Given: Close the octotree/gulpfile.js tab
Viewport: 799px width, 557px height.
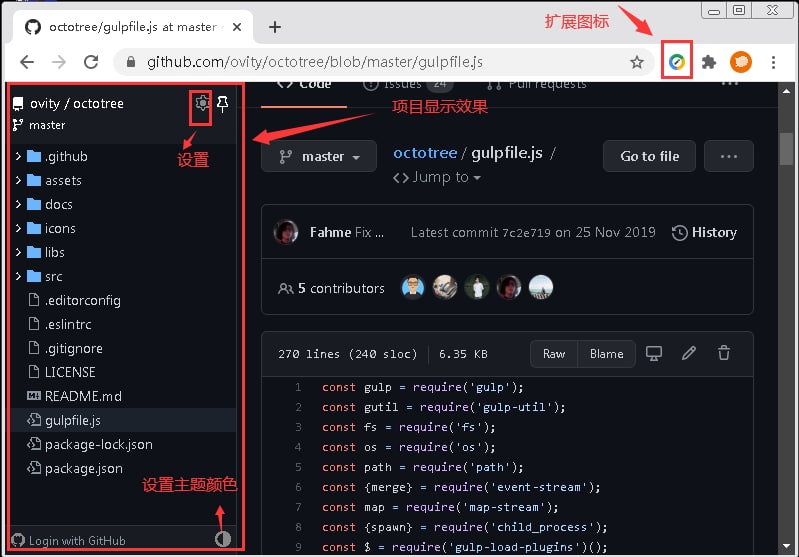Looking at the screenshot, I should (237, 27).
